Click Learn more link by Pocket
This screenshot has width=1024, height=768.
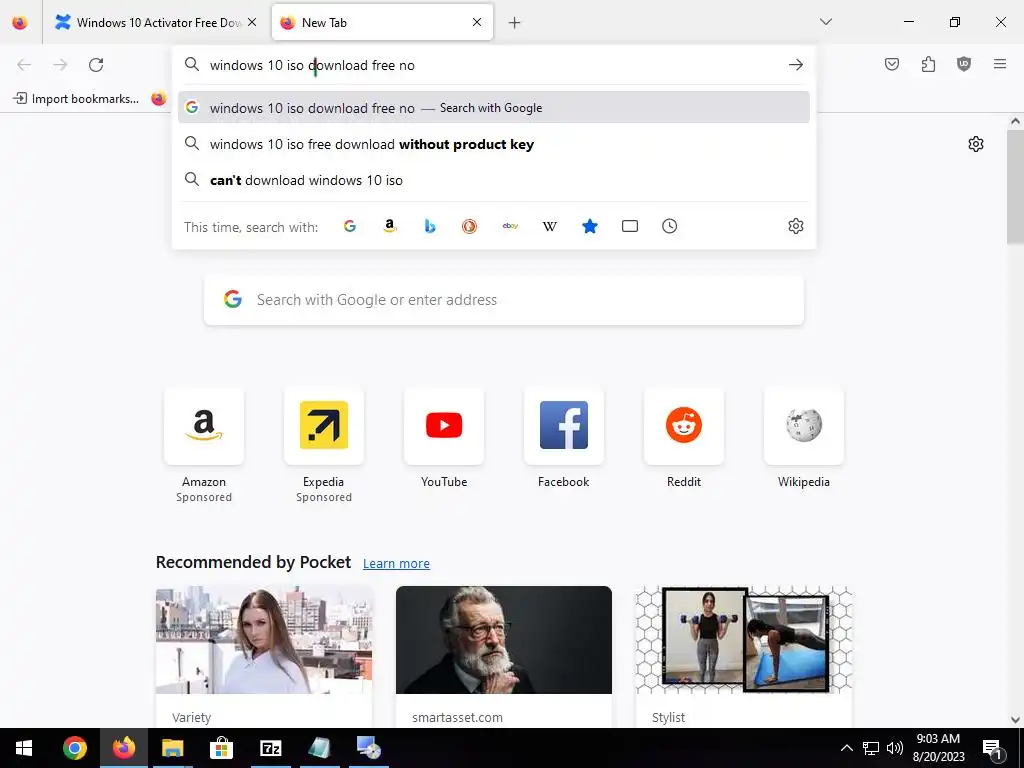[396, 564]
